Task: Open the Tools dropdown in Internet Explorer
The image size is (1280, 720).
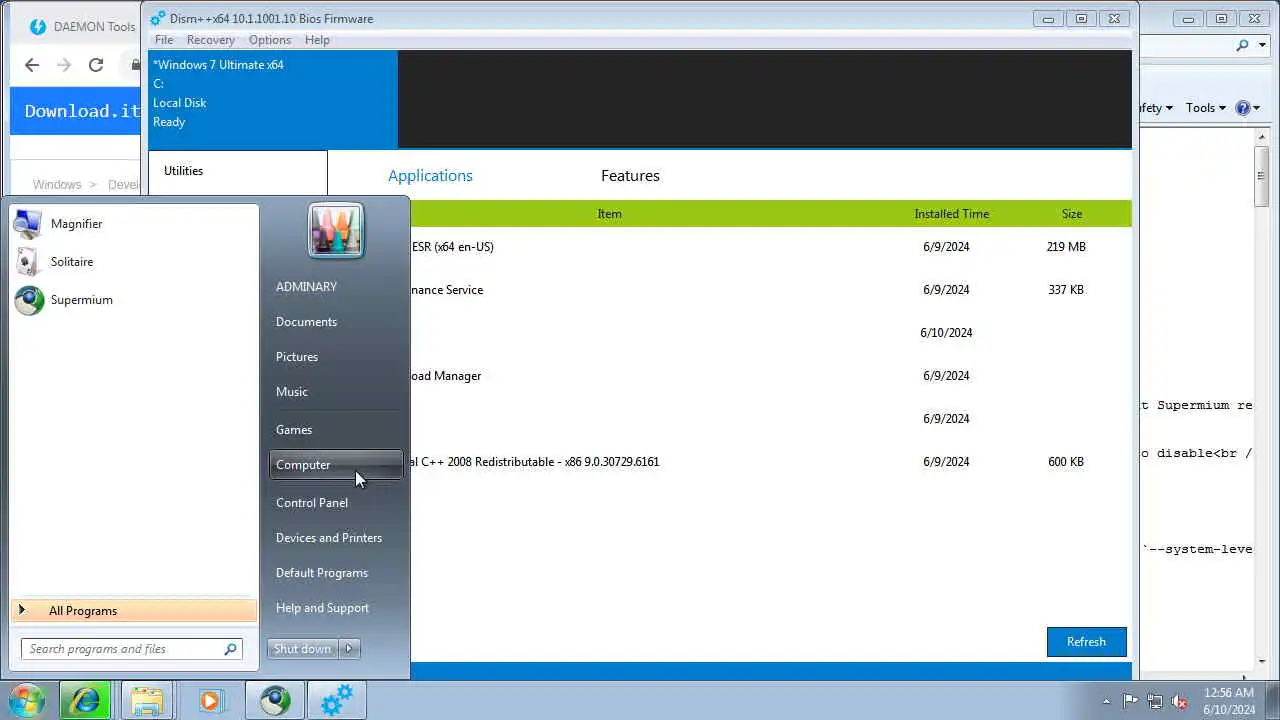Action: coord(1205,108)
